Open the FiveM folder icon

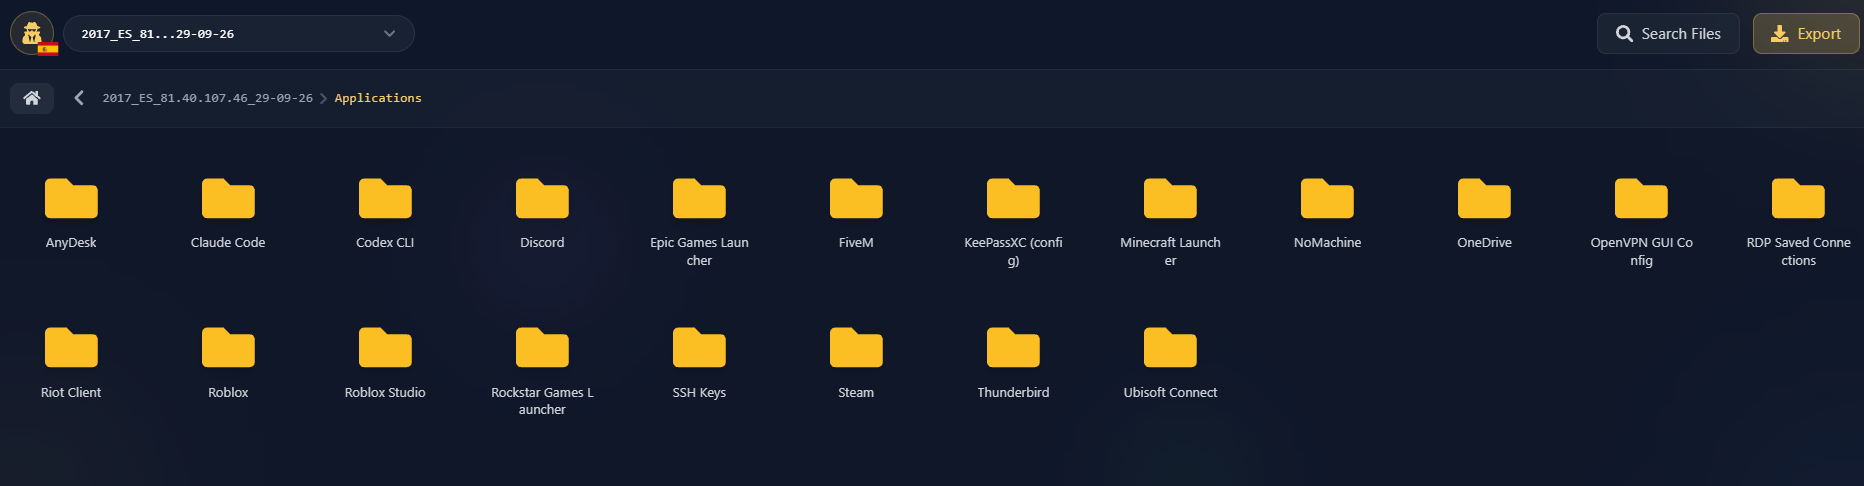pyautogui.click(x=856, y=198)
